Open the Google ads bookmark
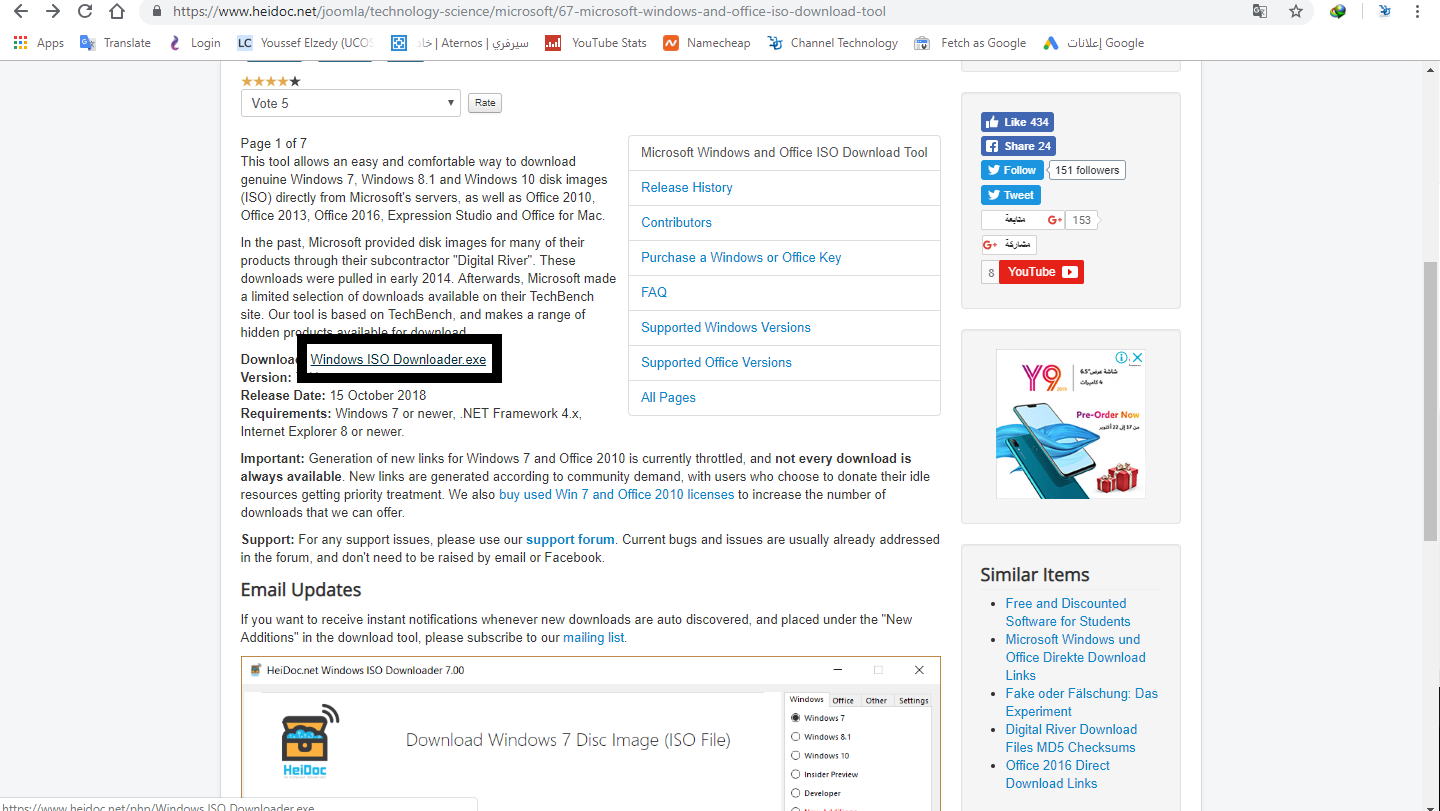 1093,43
